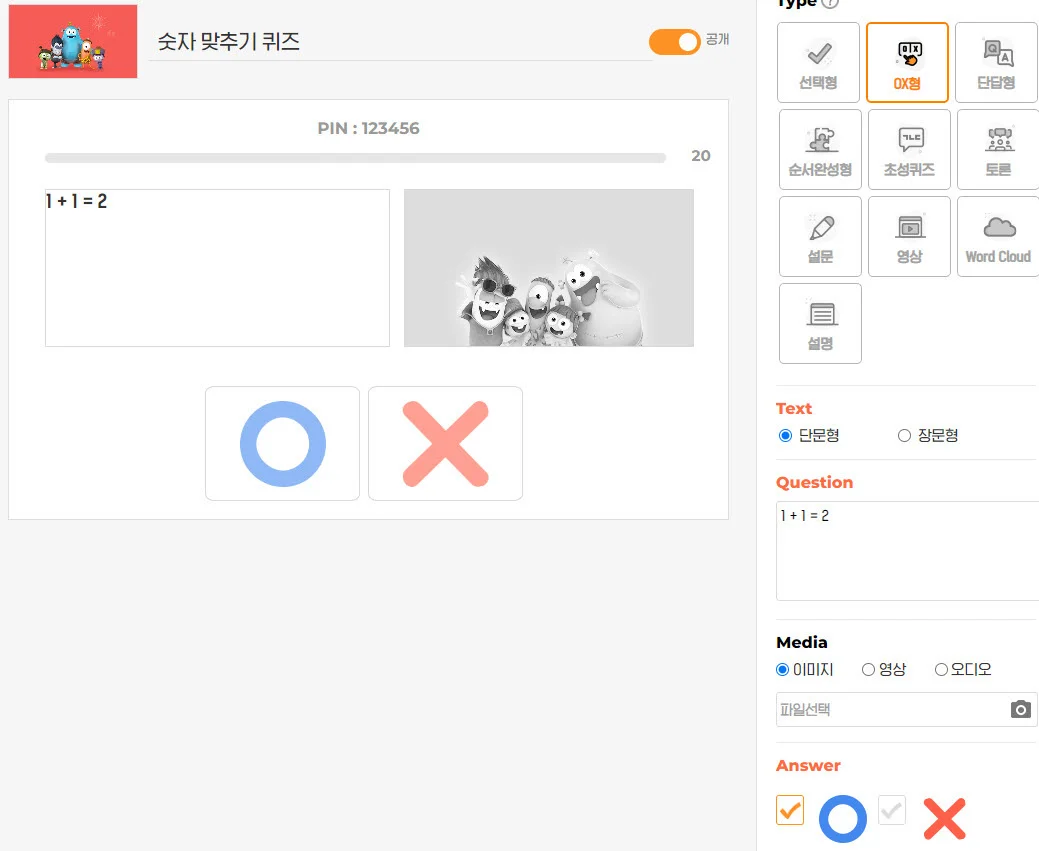This screenshot has width=1039, height=851.
Task: Select 오디오 media radio button
Action: 941,669
